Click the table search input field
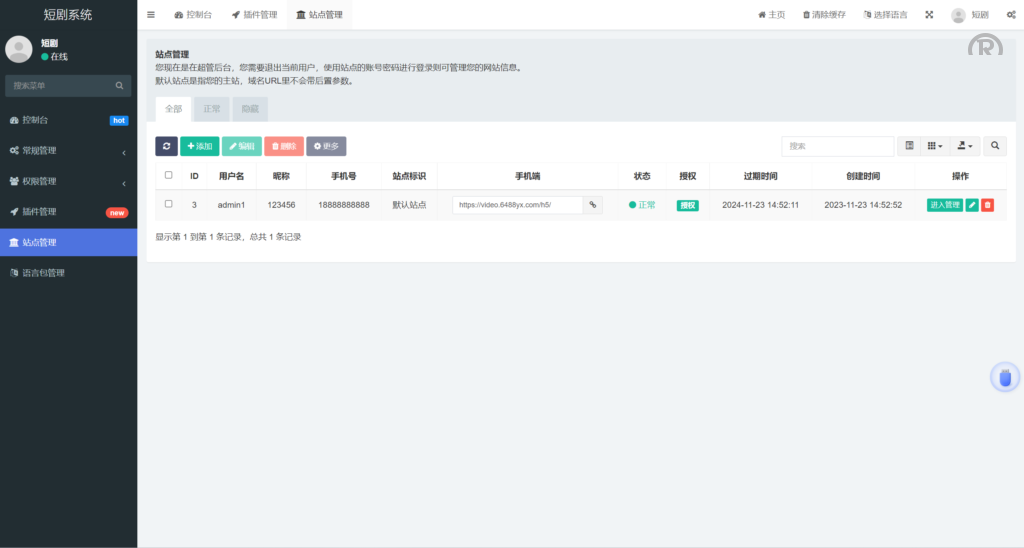The width and height of the screenshot is (1024, 548). tap(837, 146)
